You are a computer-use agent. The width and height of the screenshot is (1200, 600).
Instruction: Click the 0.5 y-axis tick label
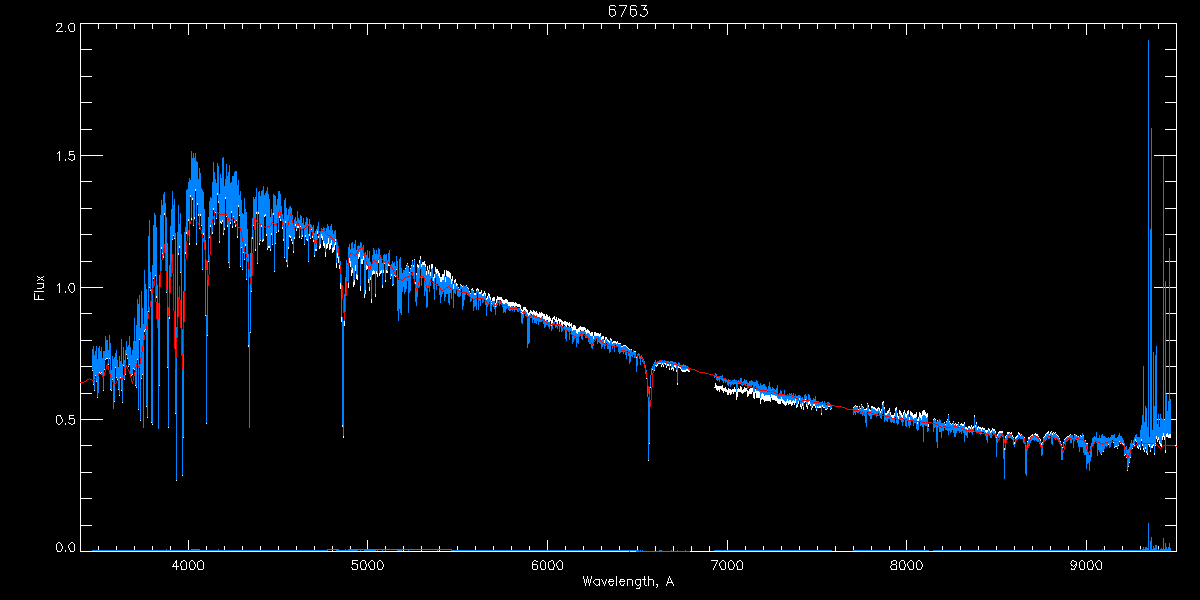pos(63,420)
